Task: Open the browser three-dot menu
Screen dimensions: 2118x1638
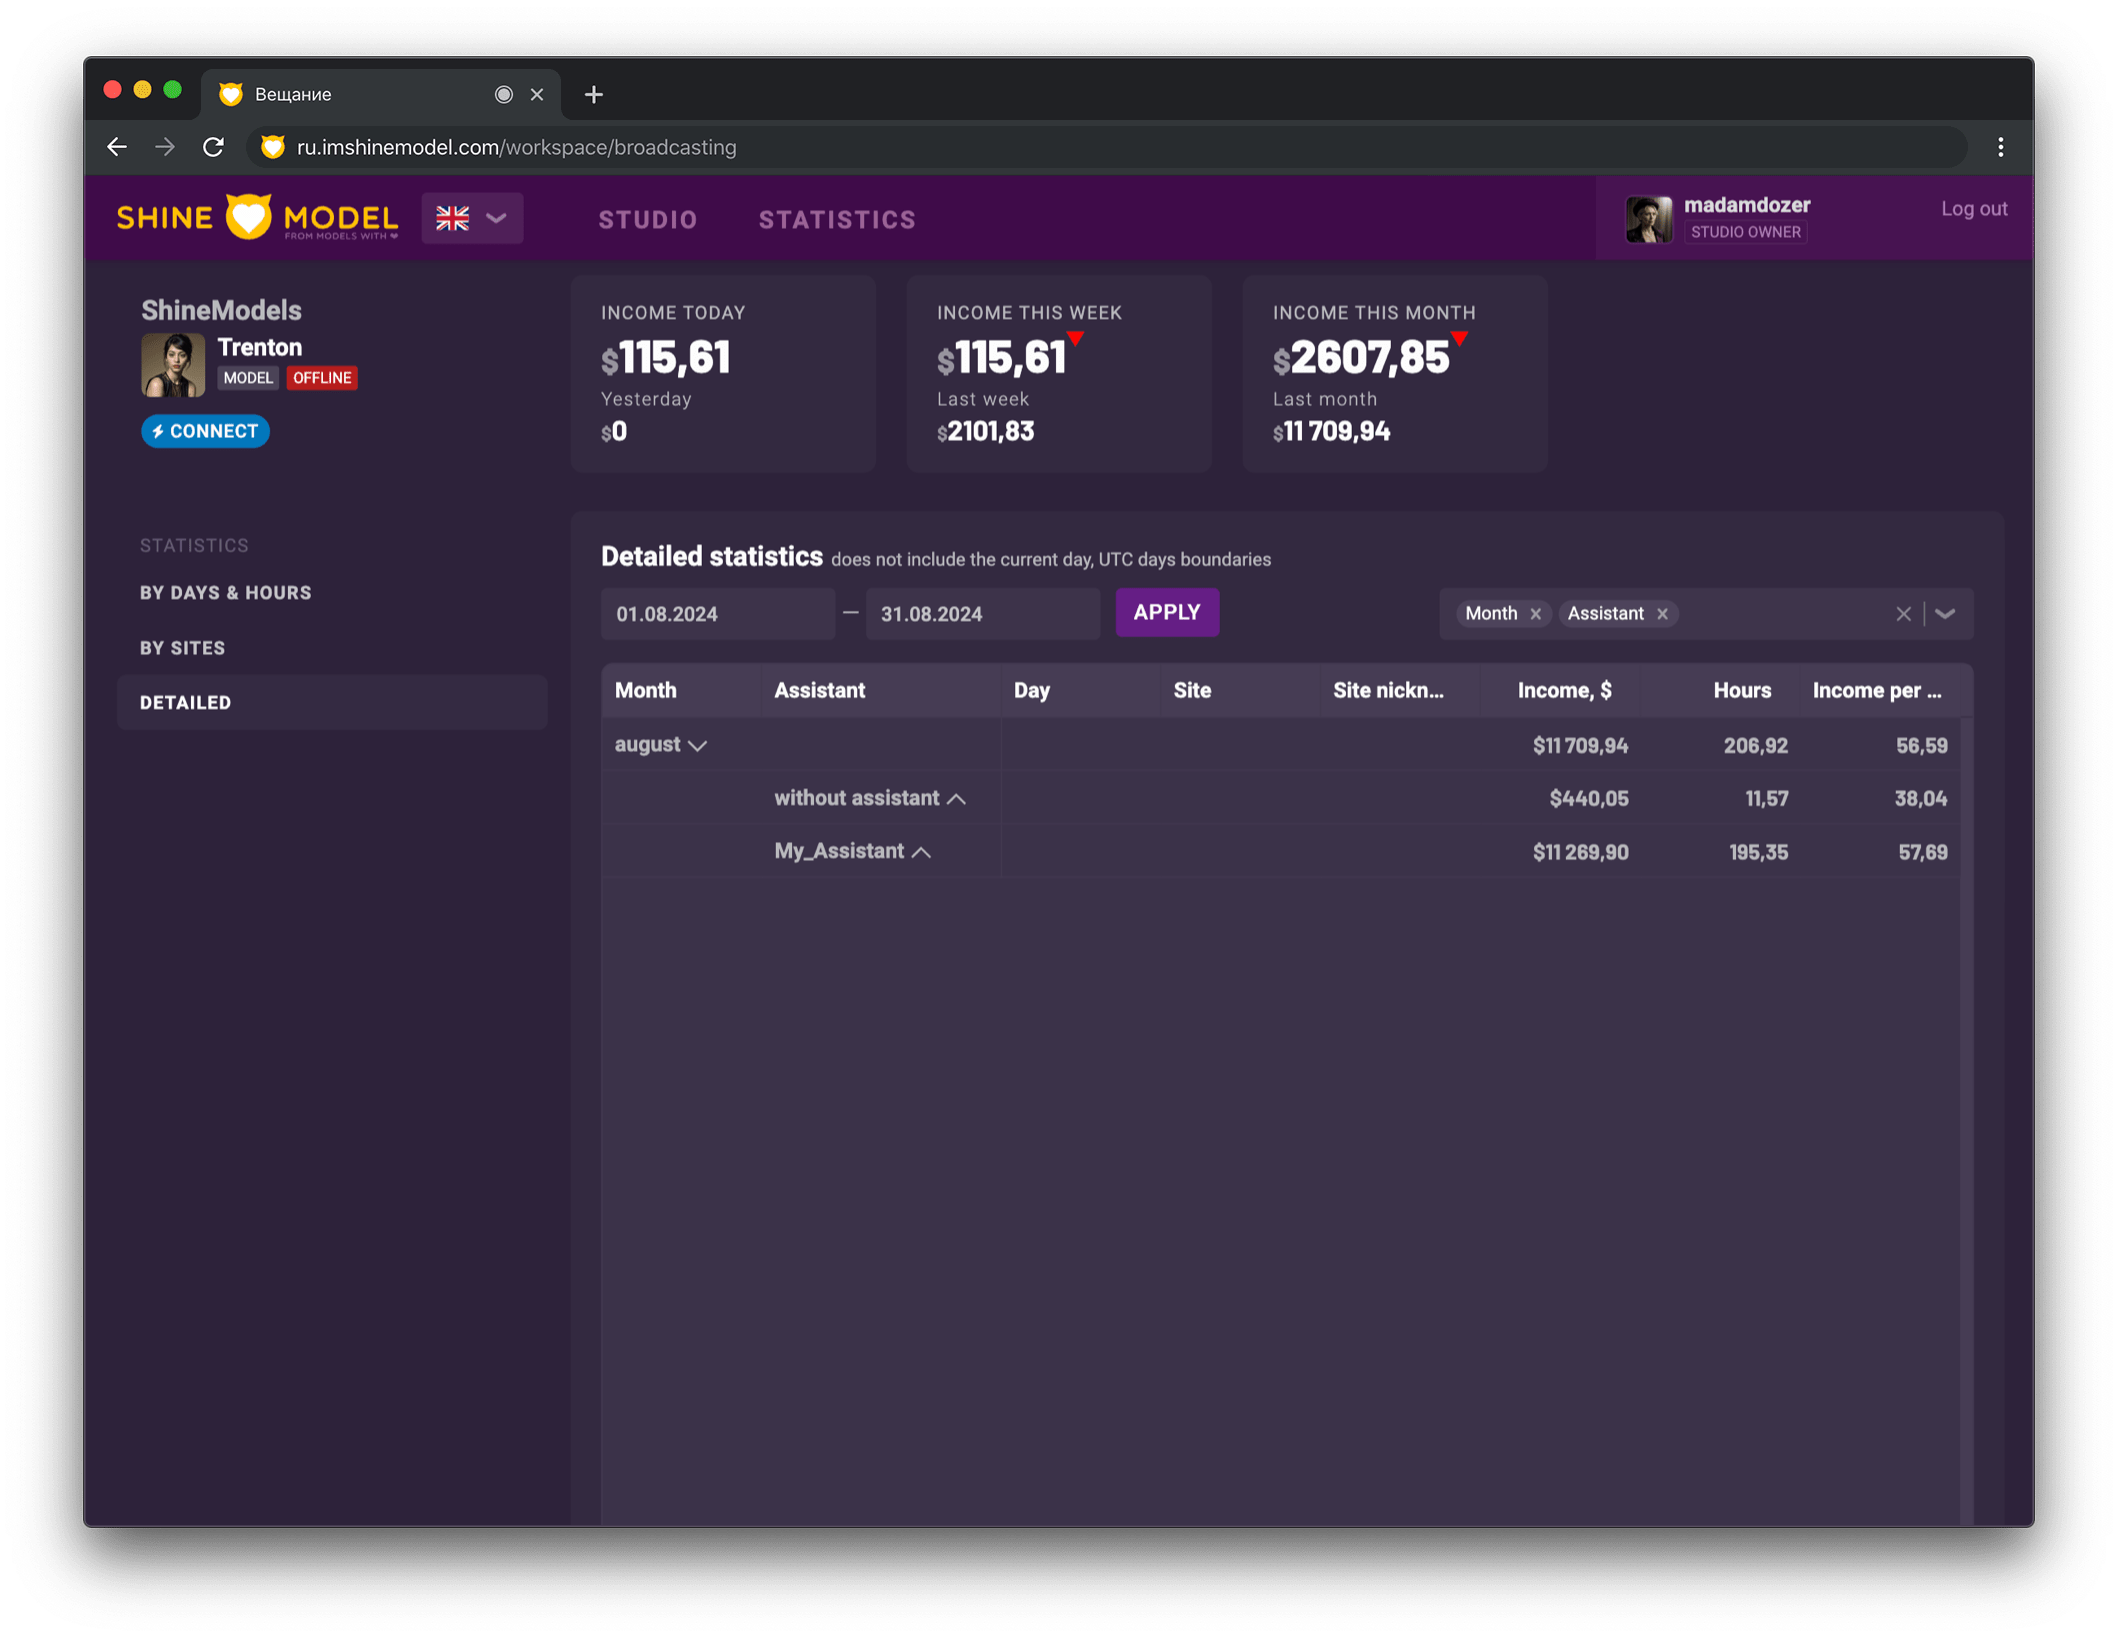Action: [x=2000, y=147]
